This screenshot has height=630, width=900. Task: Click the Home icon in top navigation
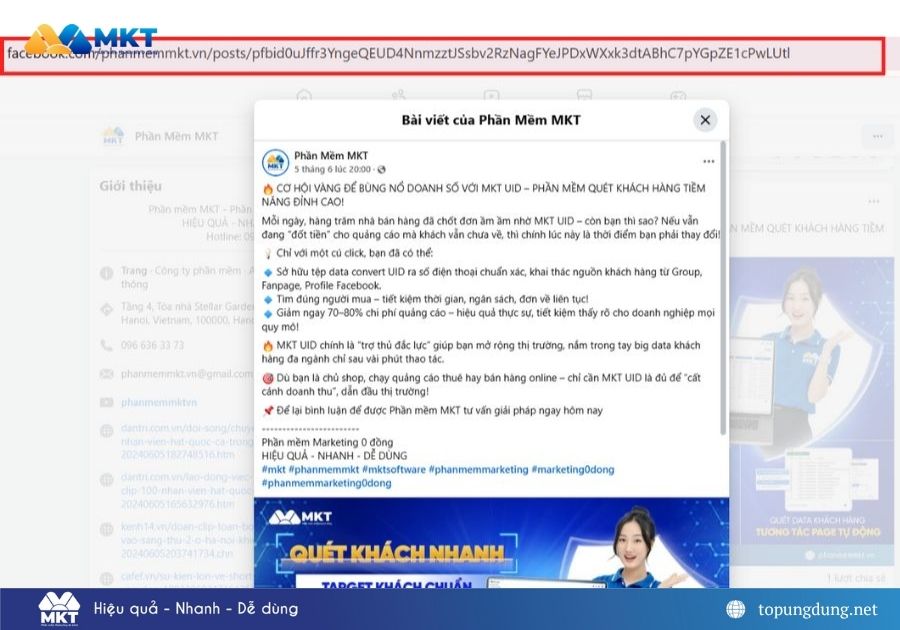[304, 95]
